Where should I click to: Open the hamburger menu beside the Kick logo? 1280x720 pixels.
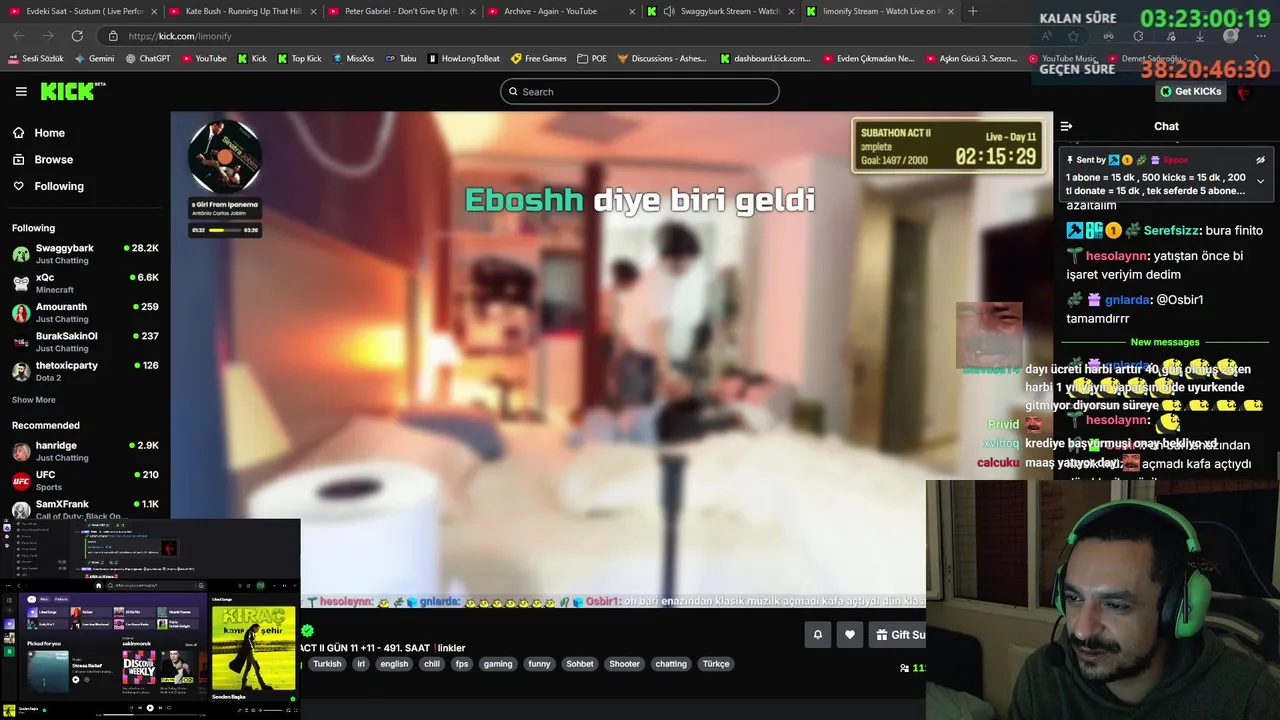(x=21, y=91)
